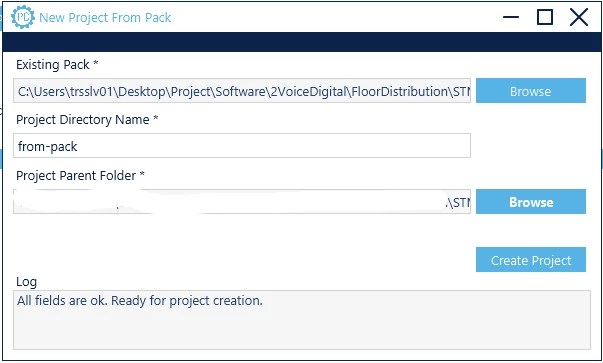Screen dimensions: 603x363
Task: Minimize the New Project From Pack window
Action: (x=511, y=17)
